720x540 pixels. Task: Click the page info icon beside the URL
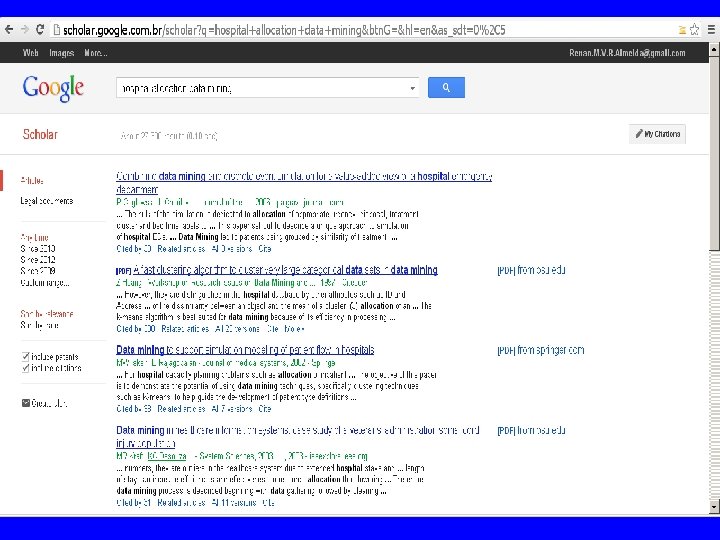pyautogui.click(x=56, y=30)
